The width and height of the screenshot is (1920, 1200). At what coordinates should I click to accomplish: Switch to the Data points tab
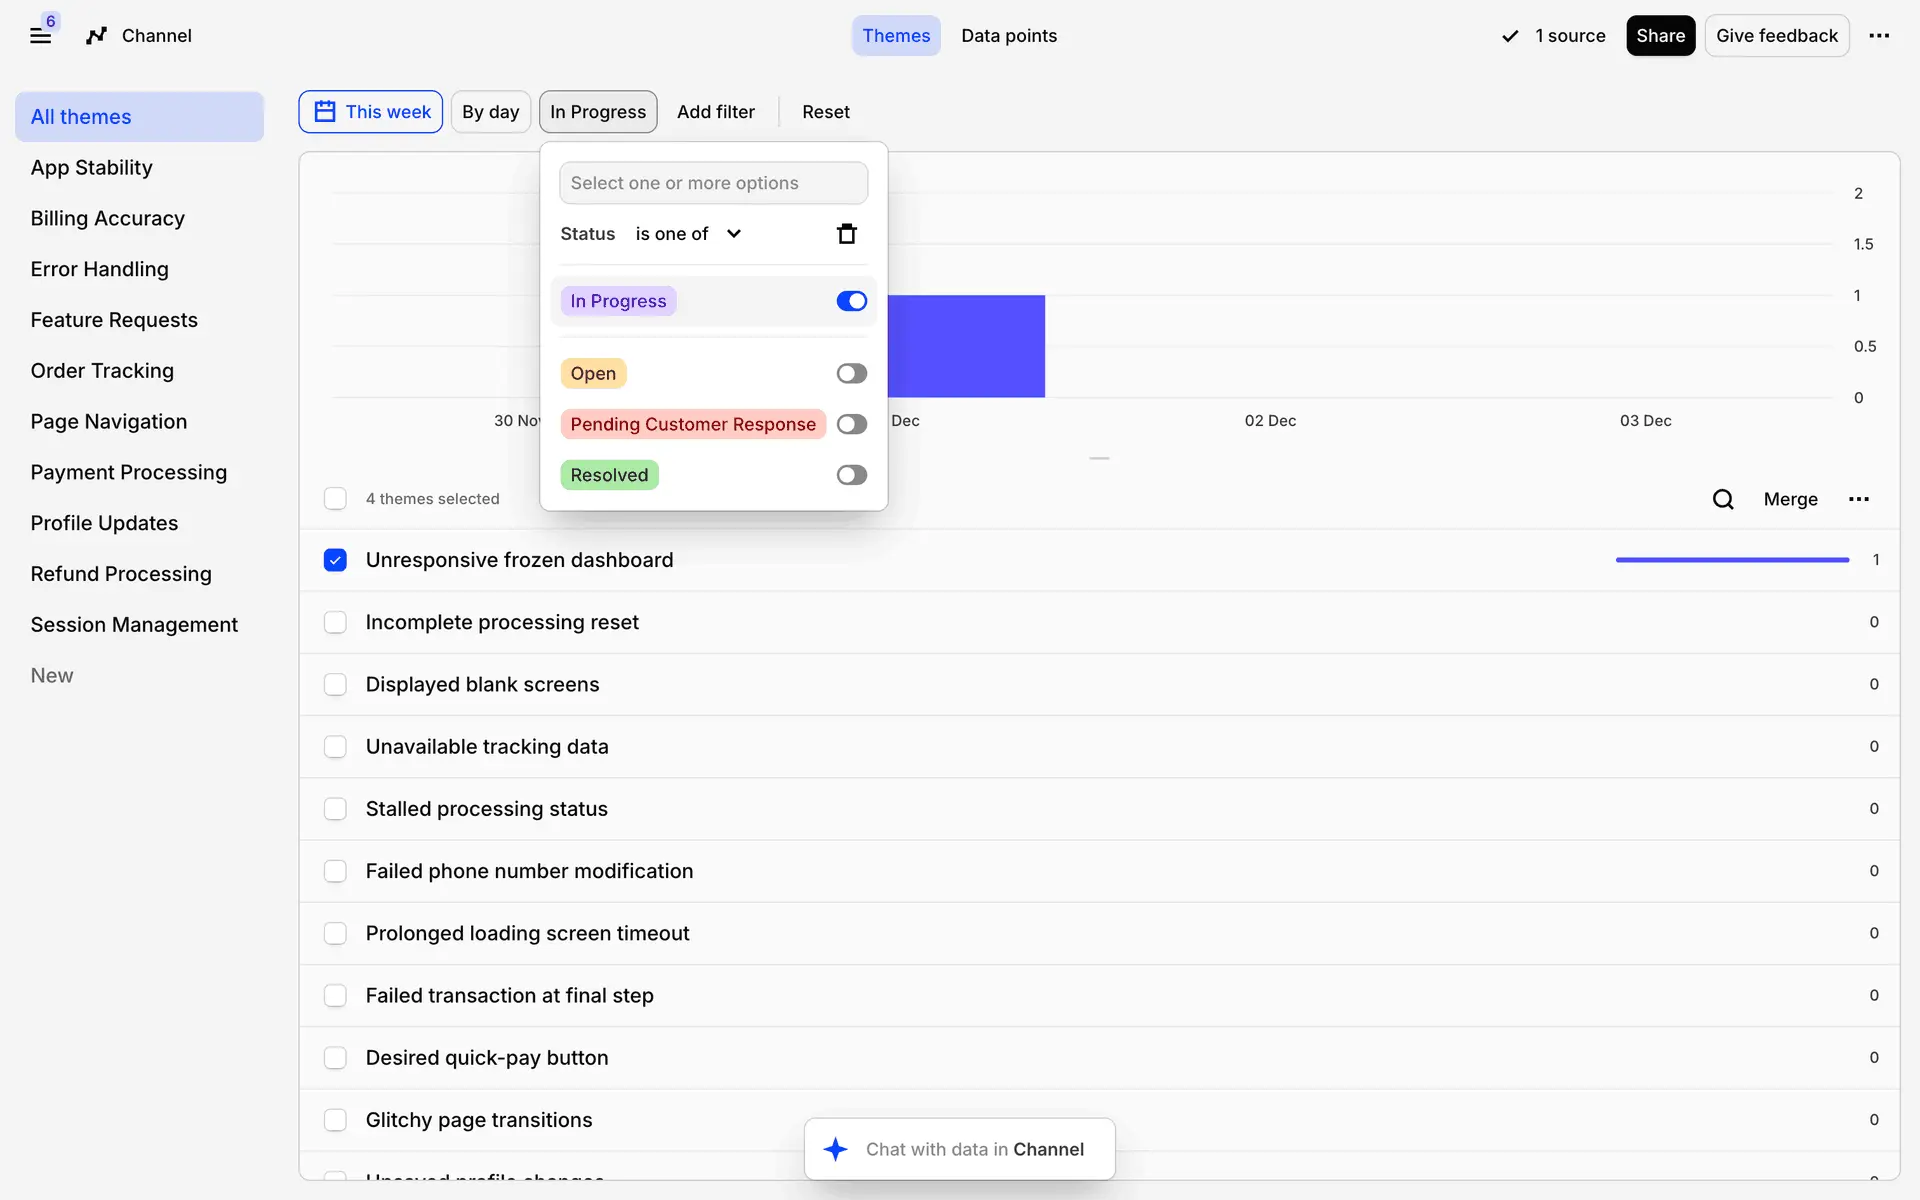[x=1008, y=36]
